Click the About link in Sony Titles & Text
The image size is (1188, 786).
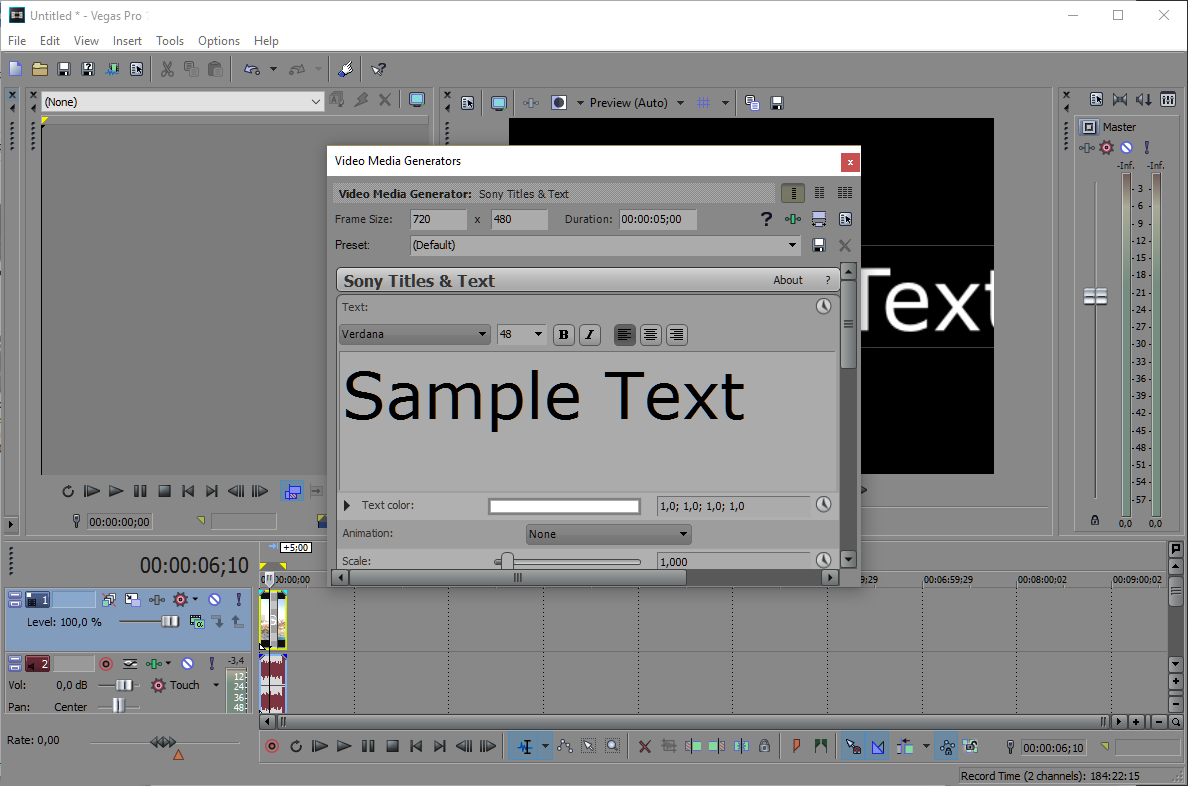(788, 280)
